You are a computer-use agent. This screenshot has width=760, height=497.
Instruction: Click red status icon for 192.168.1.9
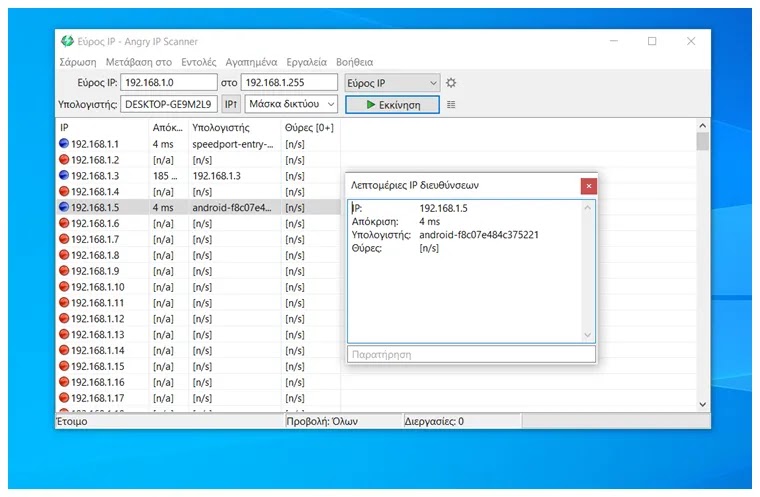[x=63, y=271]
